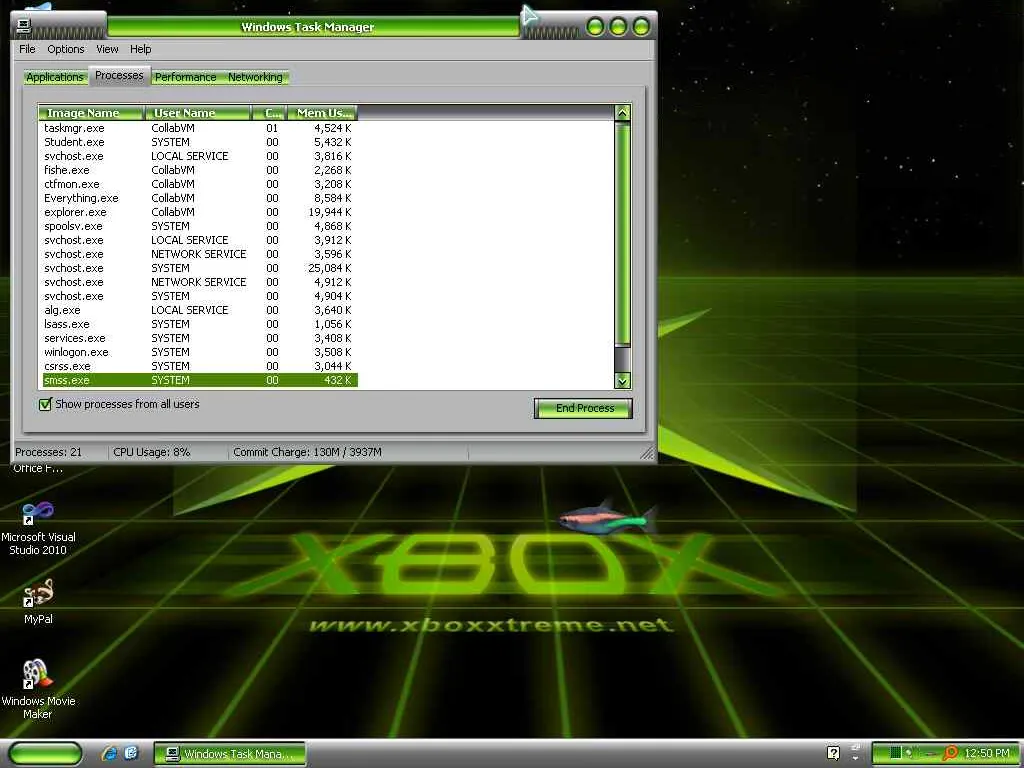1024x768 pixels.
Task: Select the Everything.exe process row
Action: pyautogui.click(x=199, y=198)
